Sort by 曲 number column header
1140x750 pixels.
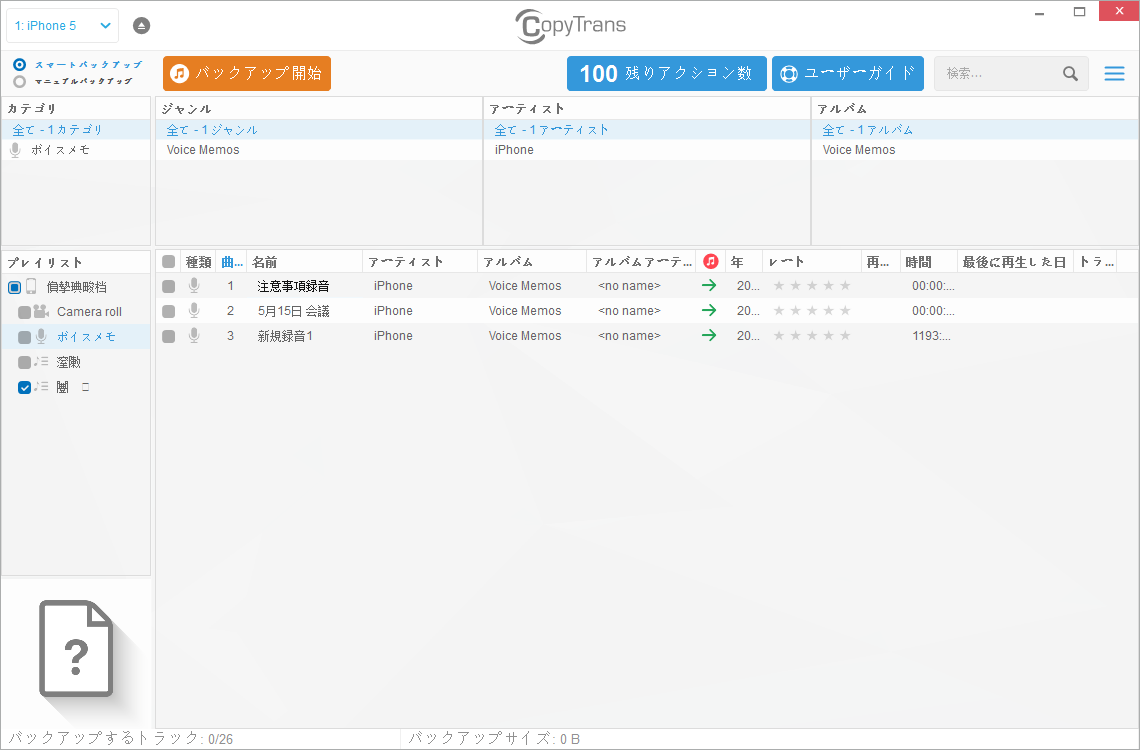point(231,262)
